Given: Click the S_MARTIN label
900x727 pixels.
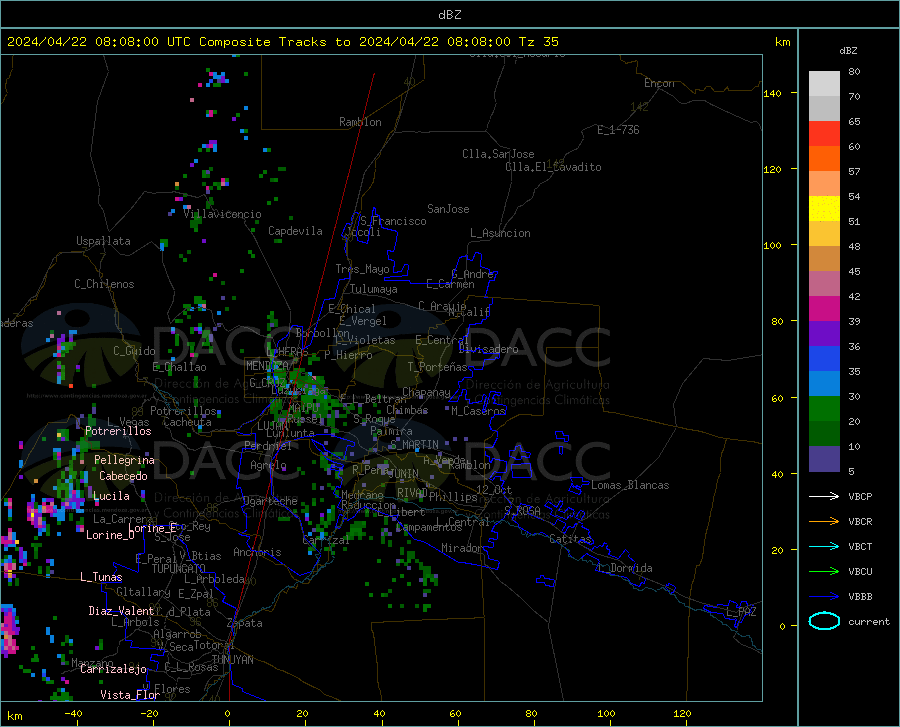Looking at the screenshot, I should point(414,445).
